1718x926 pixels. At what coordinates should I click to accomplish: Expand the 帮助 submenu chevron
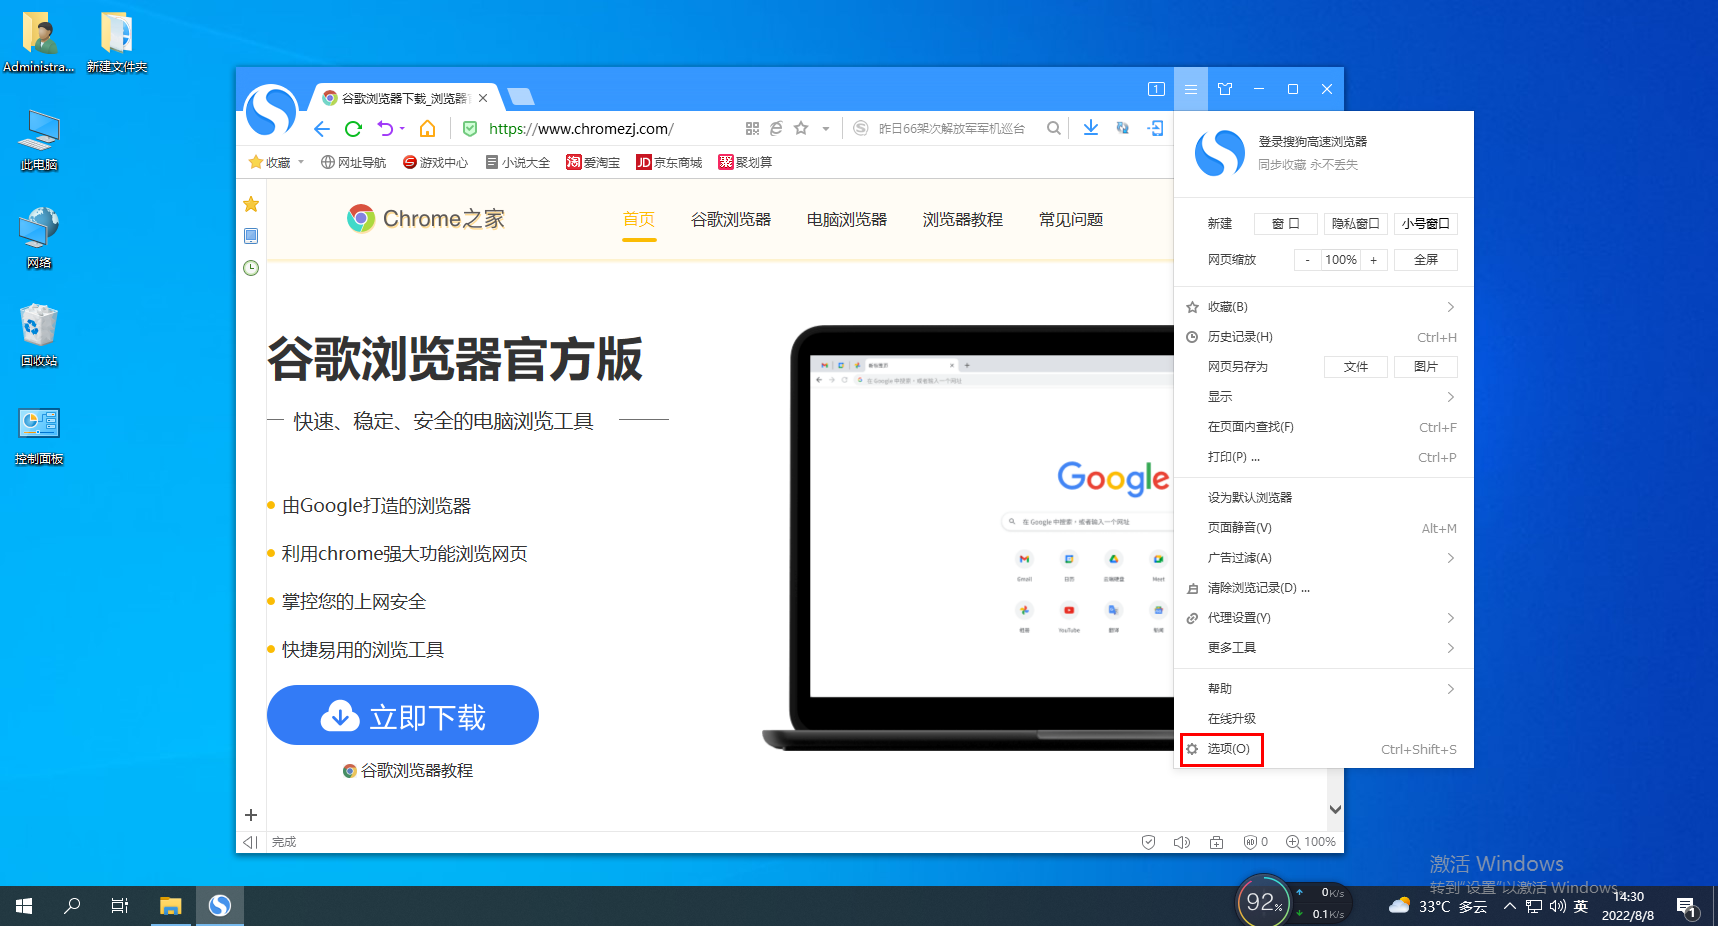[x=1450, y=688]
